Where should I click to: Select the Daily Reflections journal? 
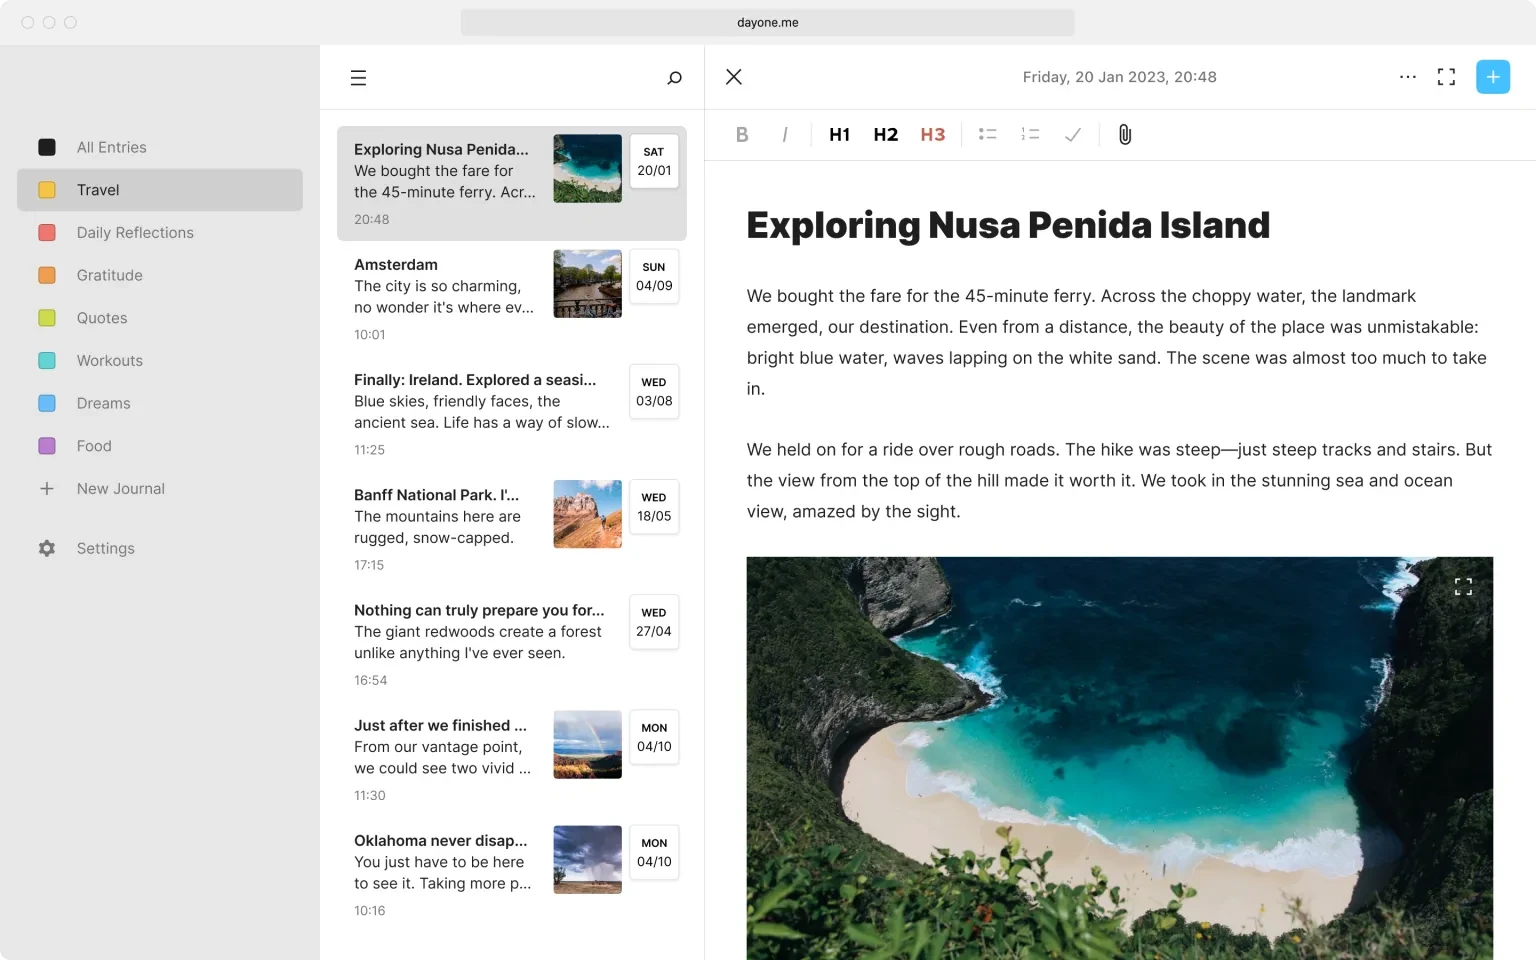click(135, 233)
